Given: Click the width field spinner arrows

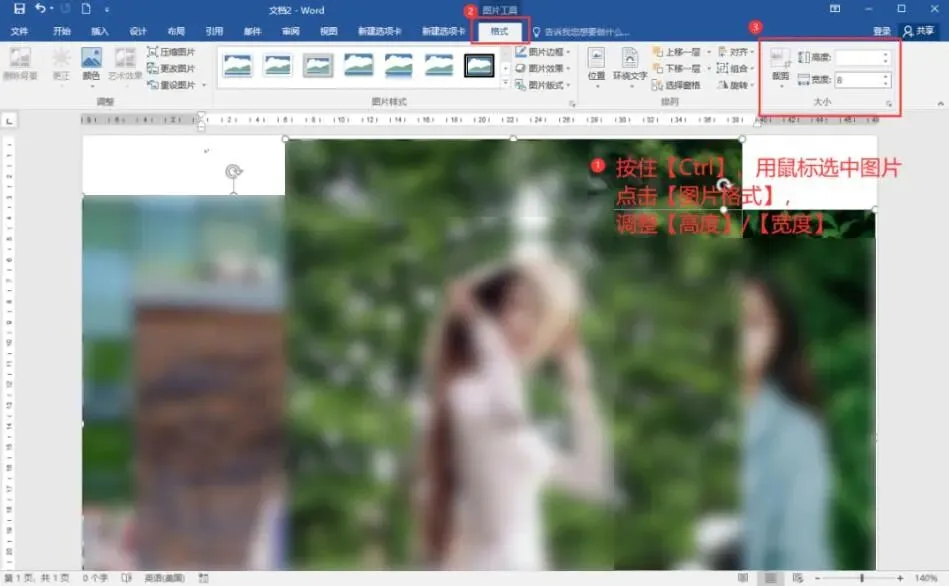Looking at the screenshot, I should click(x=887, y=79).
